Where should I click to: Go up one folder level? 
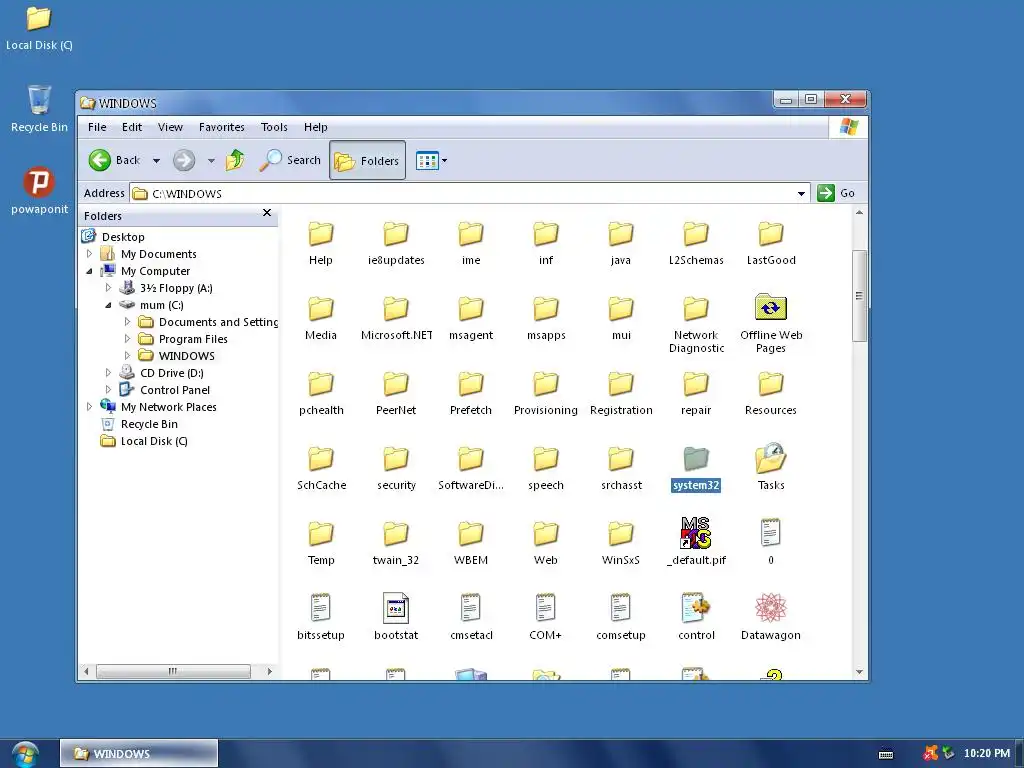tap(235, 160)
